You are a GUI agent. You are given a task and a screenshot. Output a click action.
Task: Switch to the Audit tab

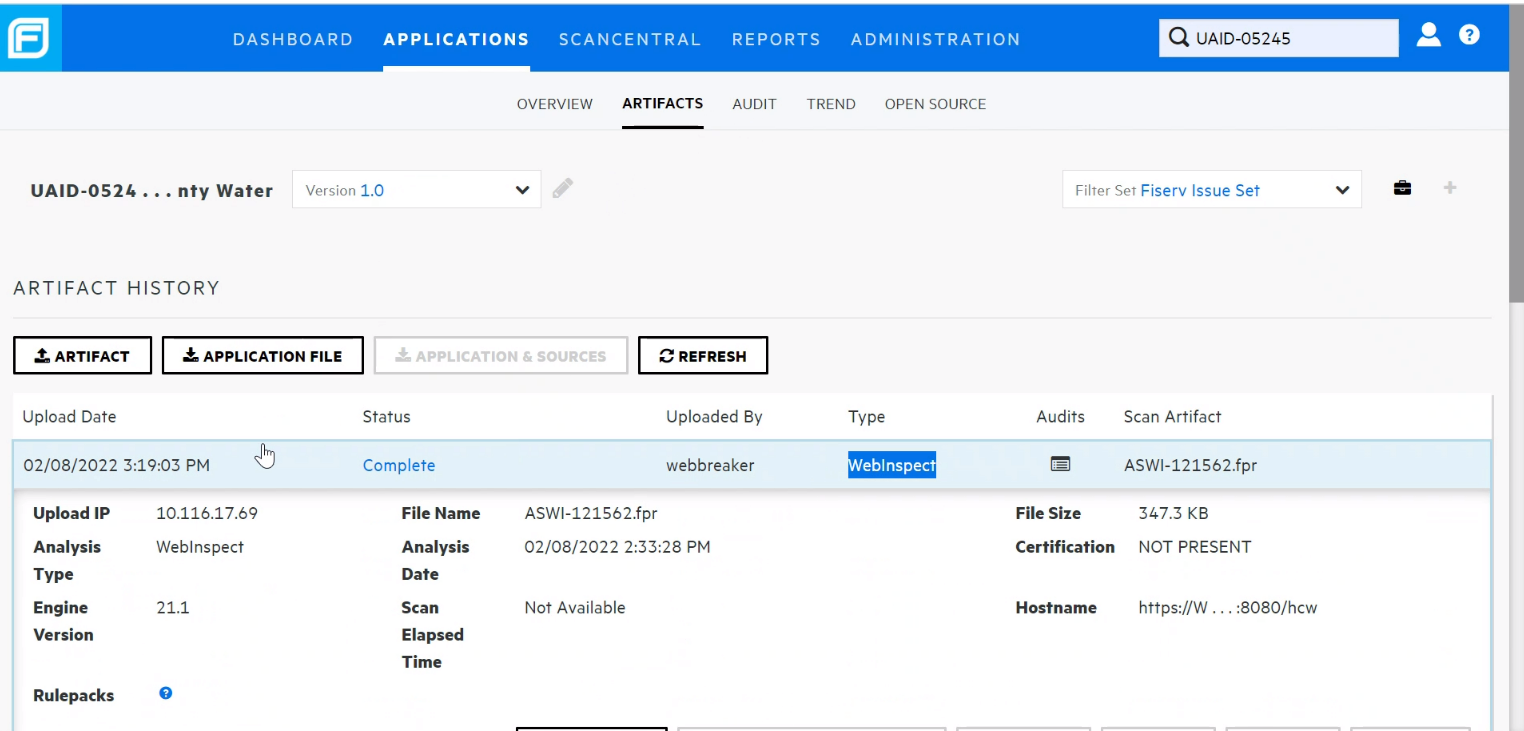tap(754, 104)
